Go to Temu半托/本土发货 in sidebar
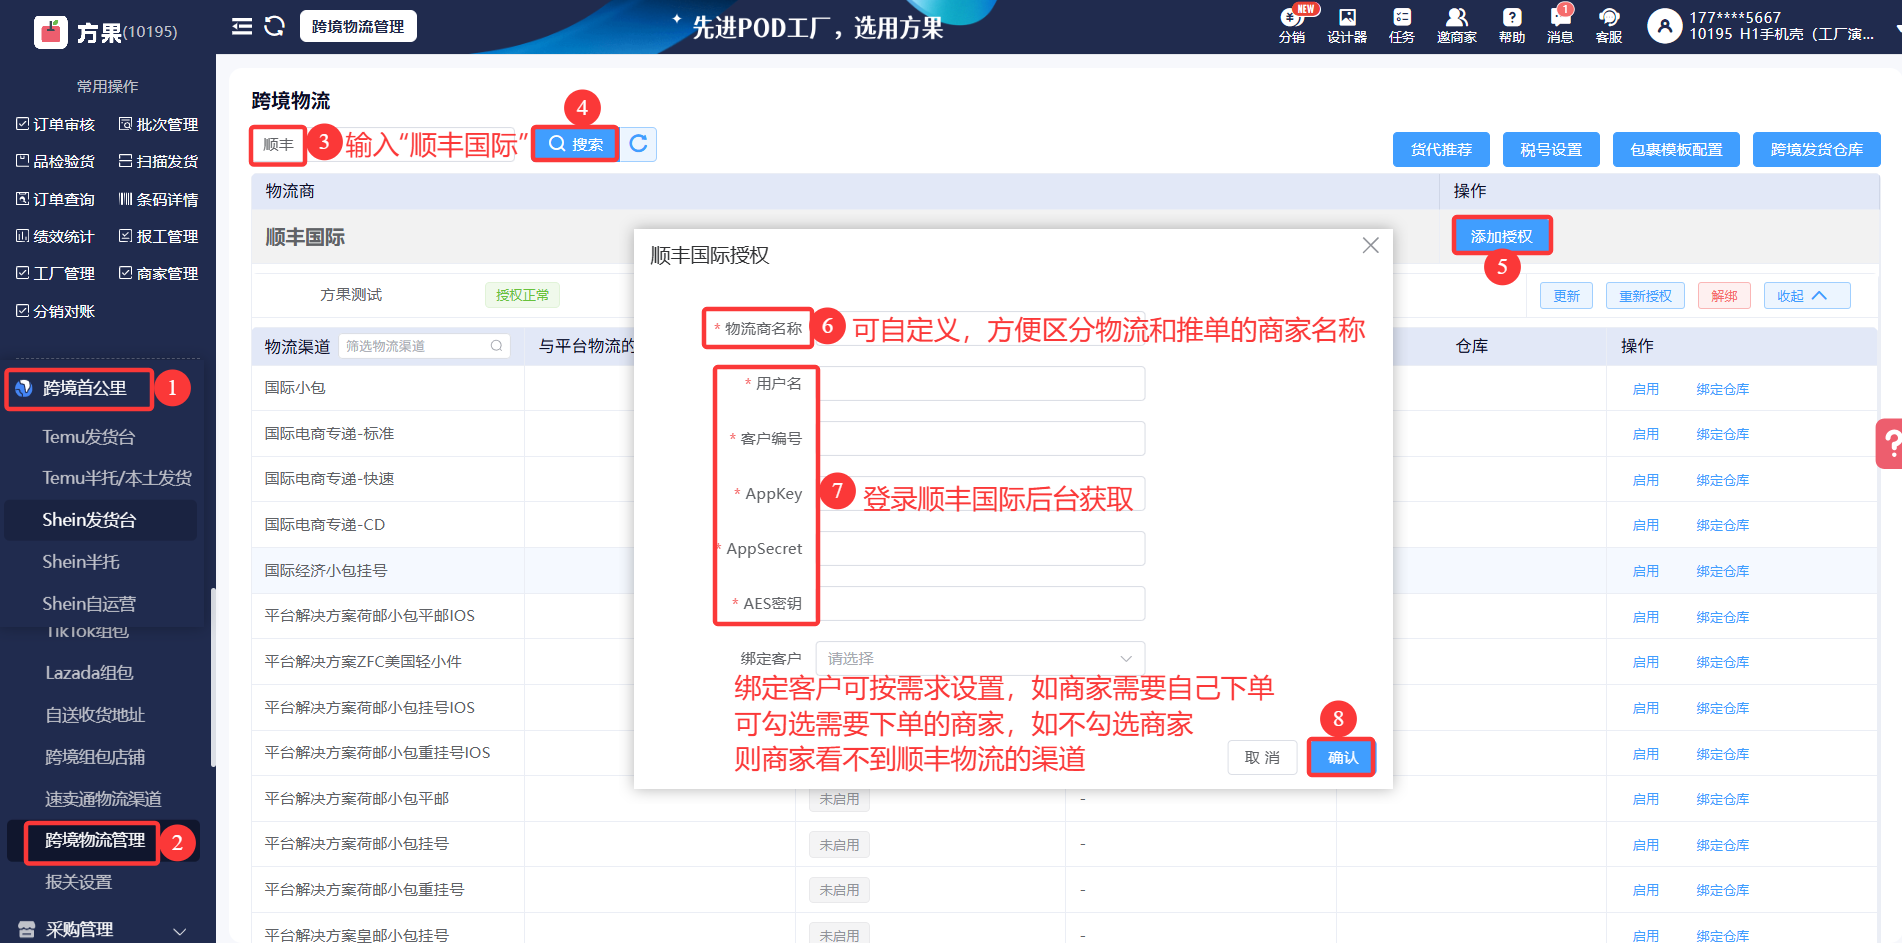1902x943 pixels. click(117, 478)
